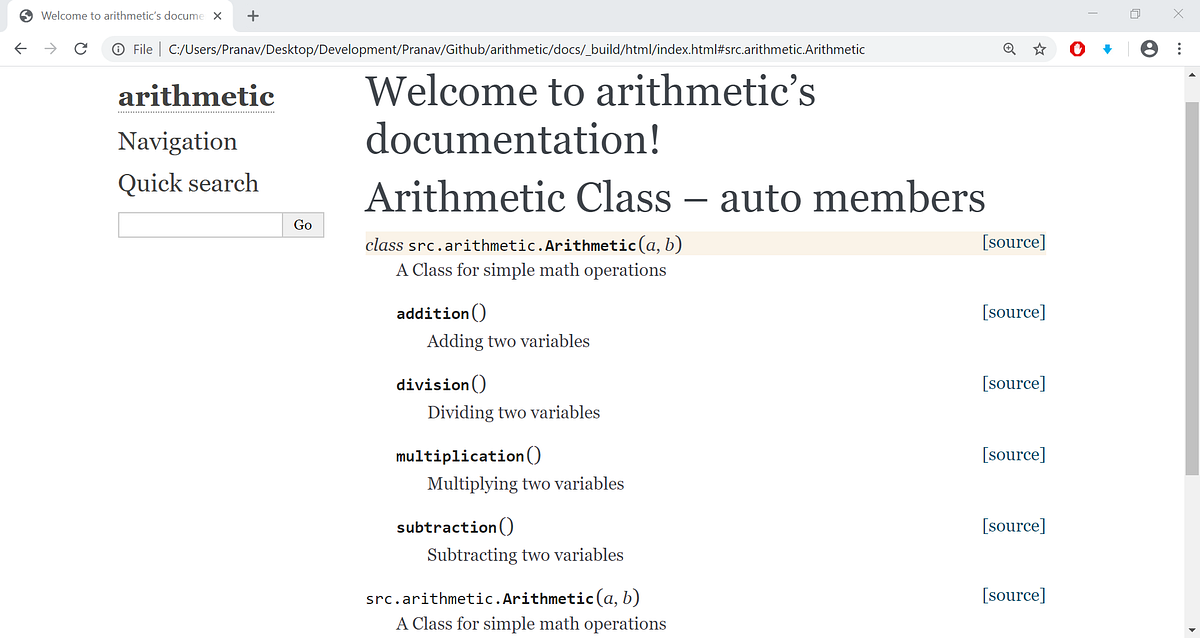The height and width of the screenshot is (638, 1200).
Task: Click the red AdBlock shield icon
Action: [1077, 48]
